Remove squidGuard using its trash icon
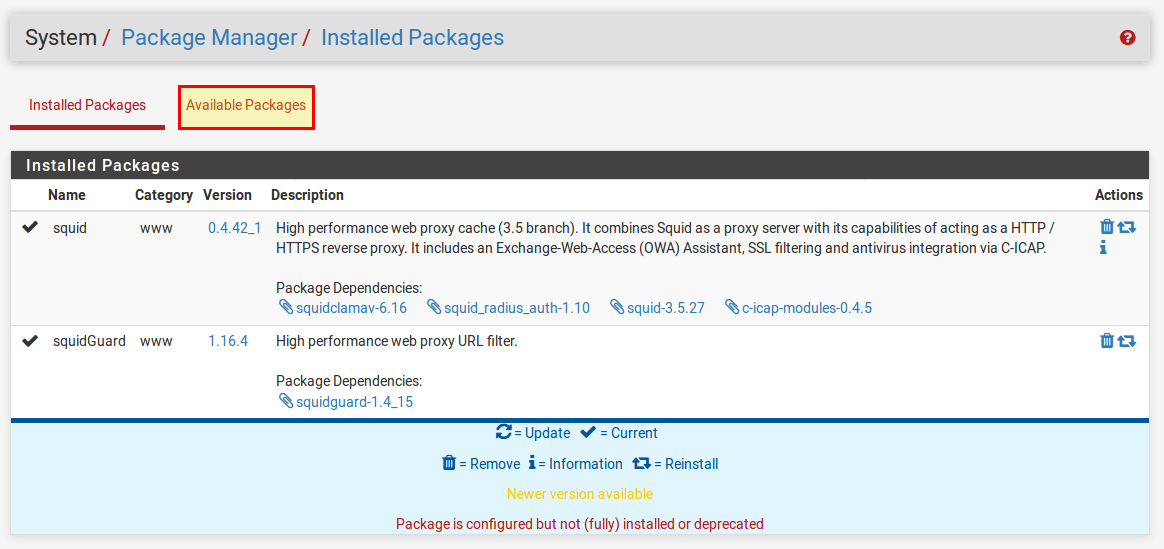 point(1106,341)
